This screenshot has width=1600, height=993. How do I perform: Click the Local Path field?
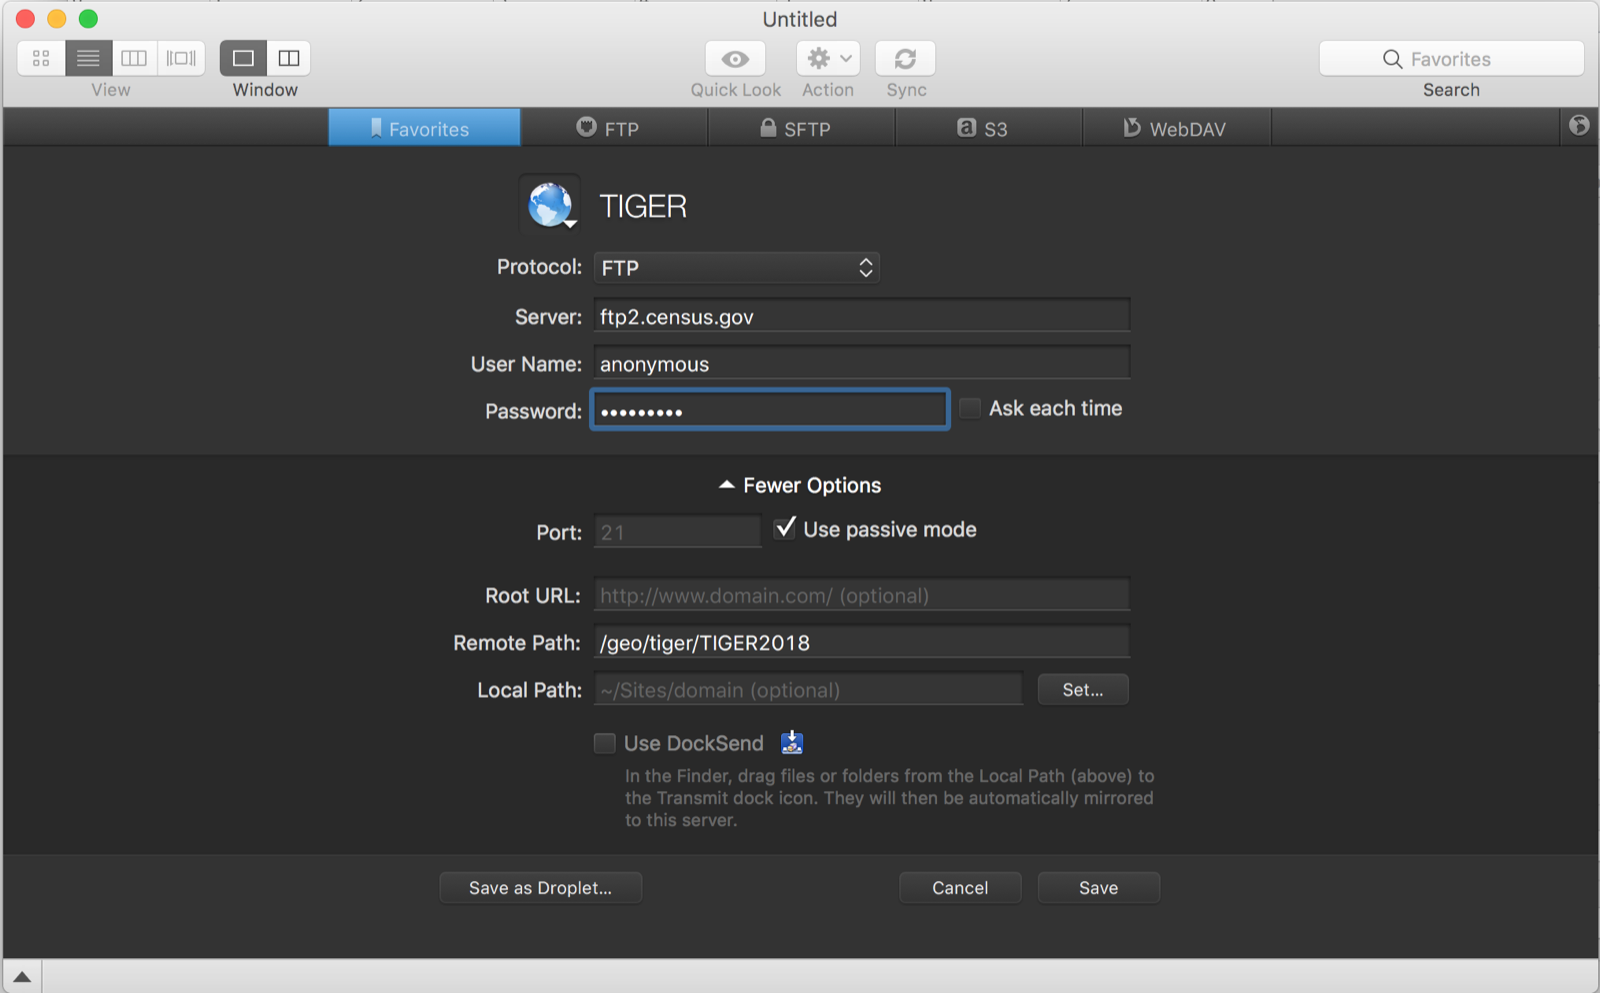pos(808,689)
